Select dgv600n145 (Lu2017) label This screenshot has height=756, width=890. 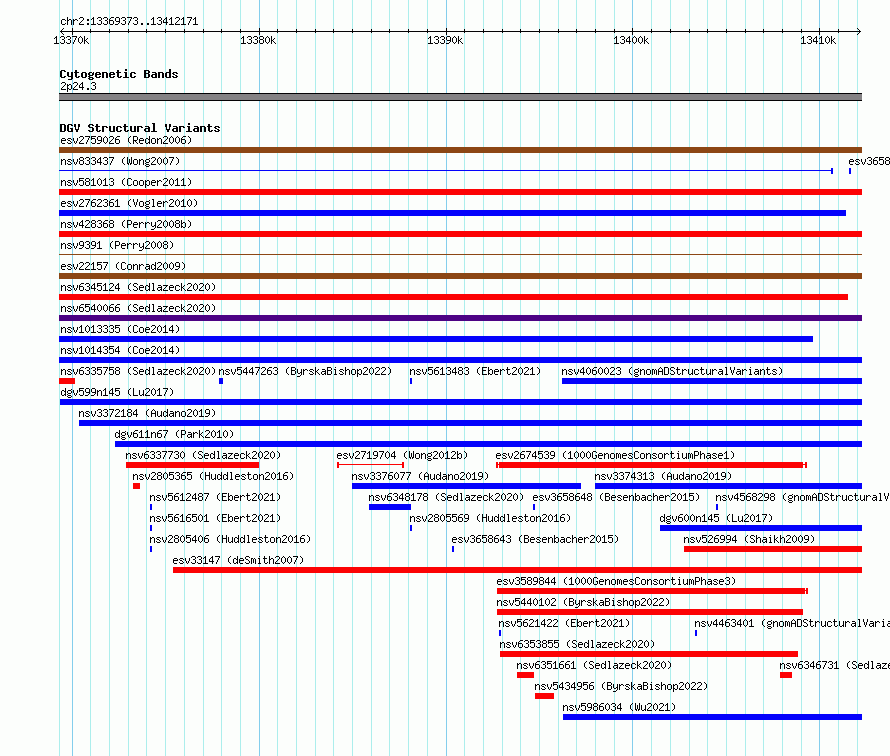click(x=716, y=518)
